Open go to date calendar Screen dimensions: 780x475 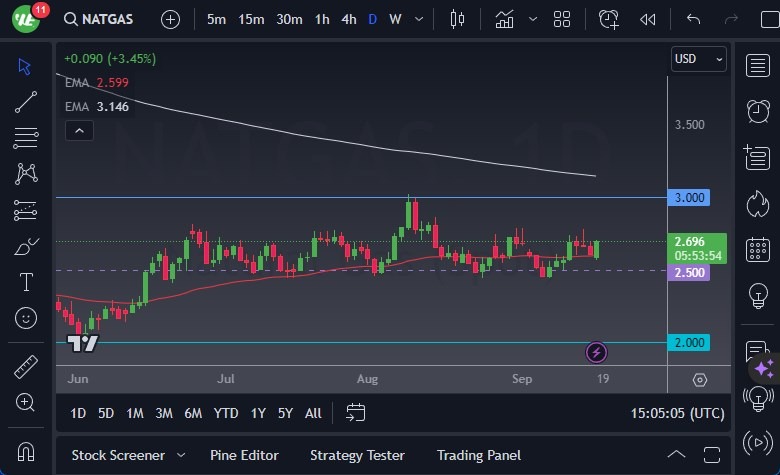coord(355,413)
